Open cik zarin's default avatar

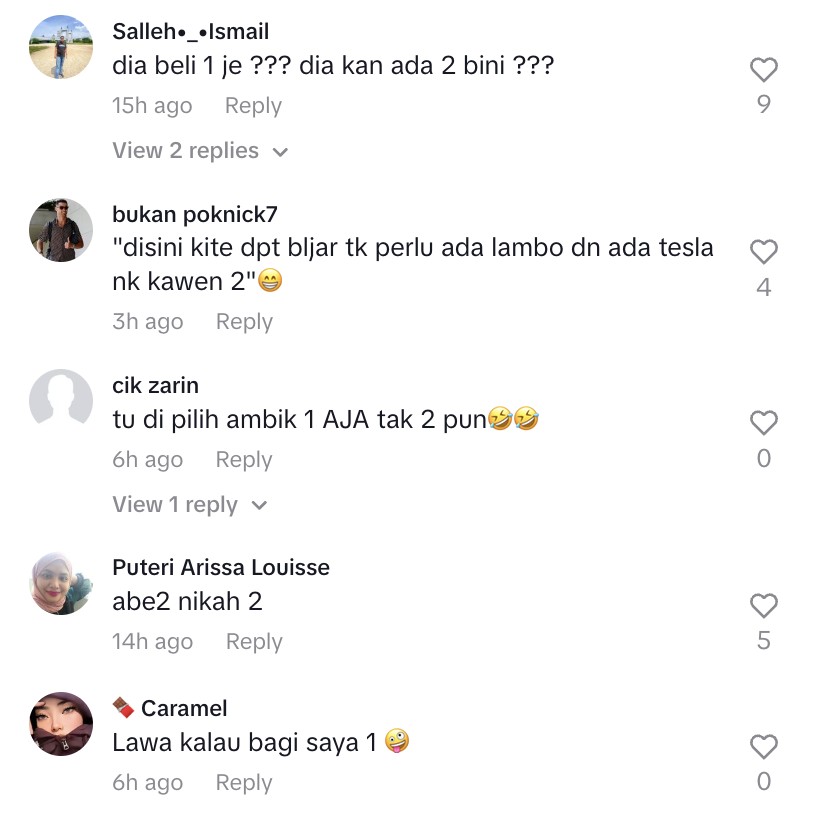[x=61, y=401]
